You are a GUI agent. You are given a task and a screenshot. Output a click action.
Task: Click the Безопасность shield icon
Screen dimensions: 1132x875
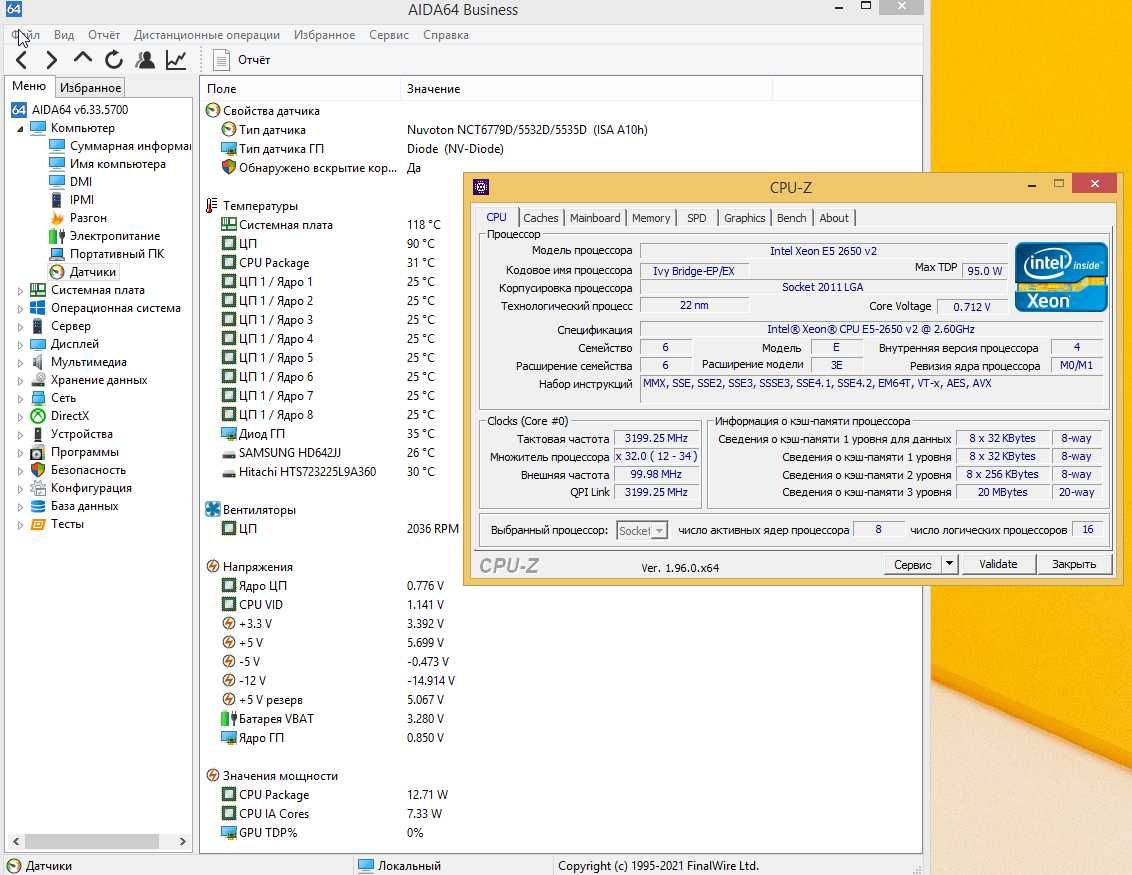tap(38, 470)
